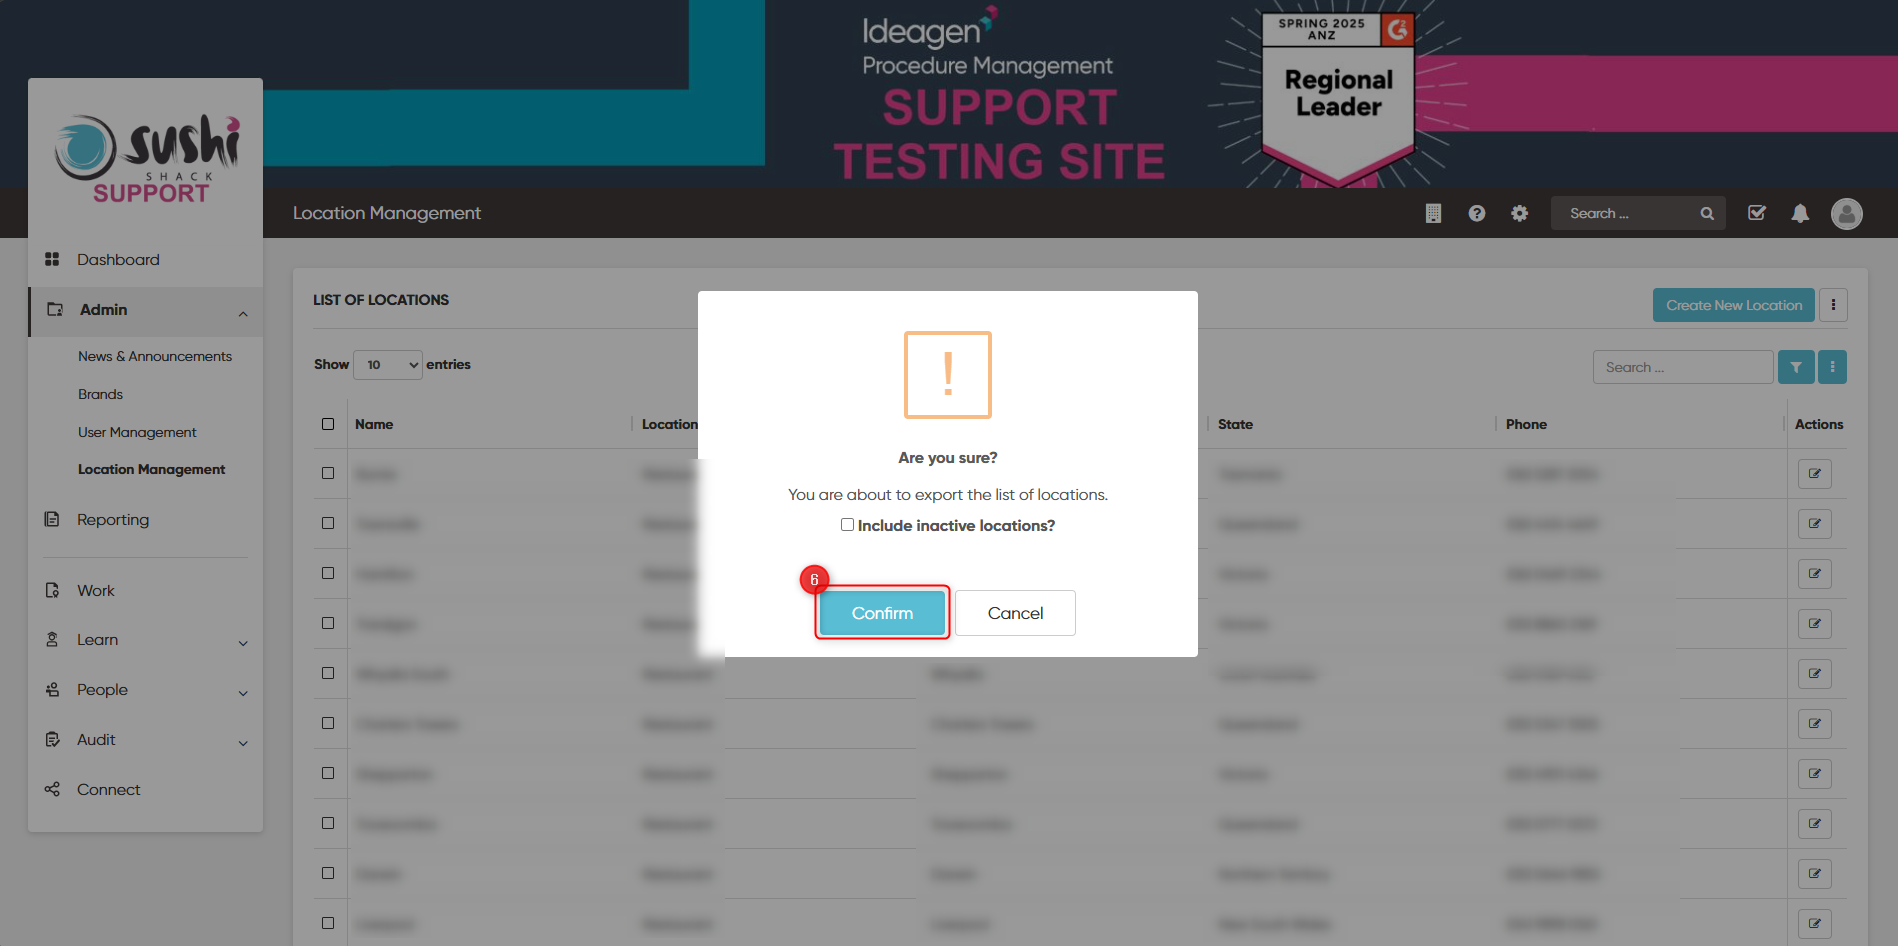Toggle the select-all checkbox in table header
The width and height of the screenshot is (1898, 946).
click(328, 424)
